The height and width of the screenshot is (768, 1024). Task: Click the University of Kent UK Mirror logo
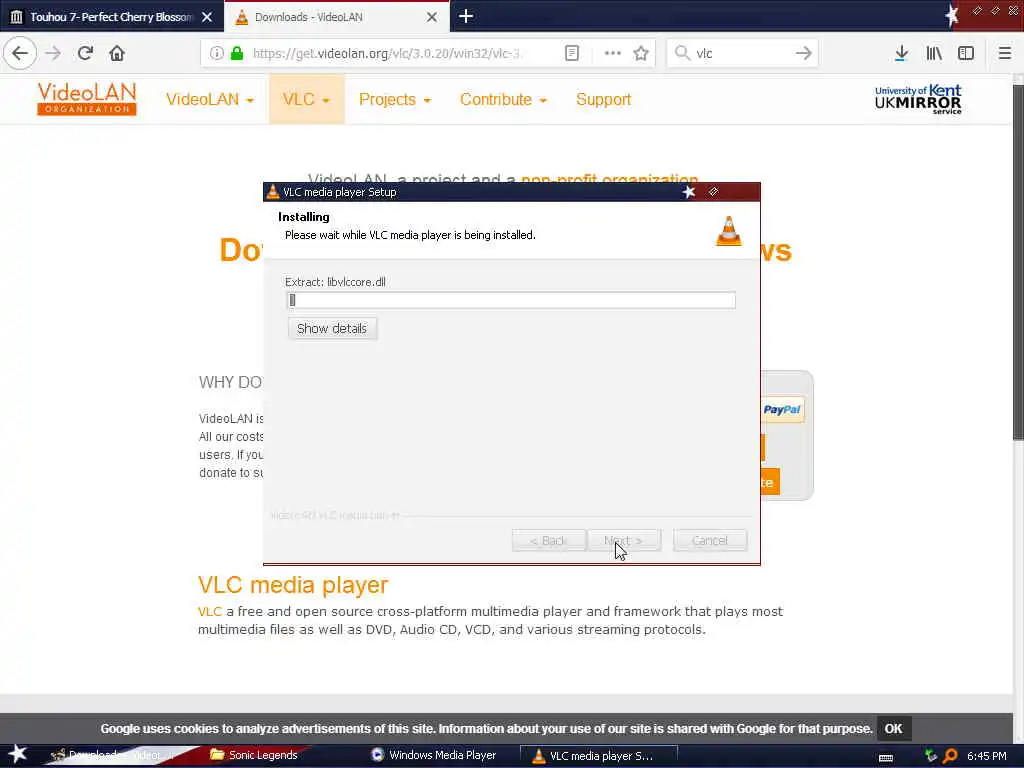coord(918,99)
